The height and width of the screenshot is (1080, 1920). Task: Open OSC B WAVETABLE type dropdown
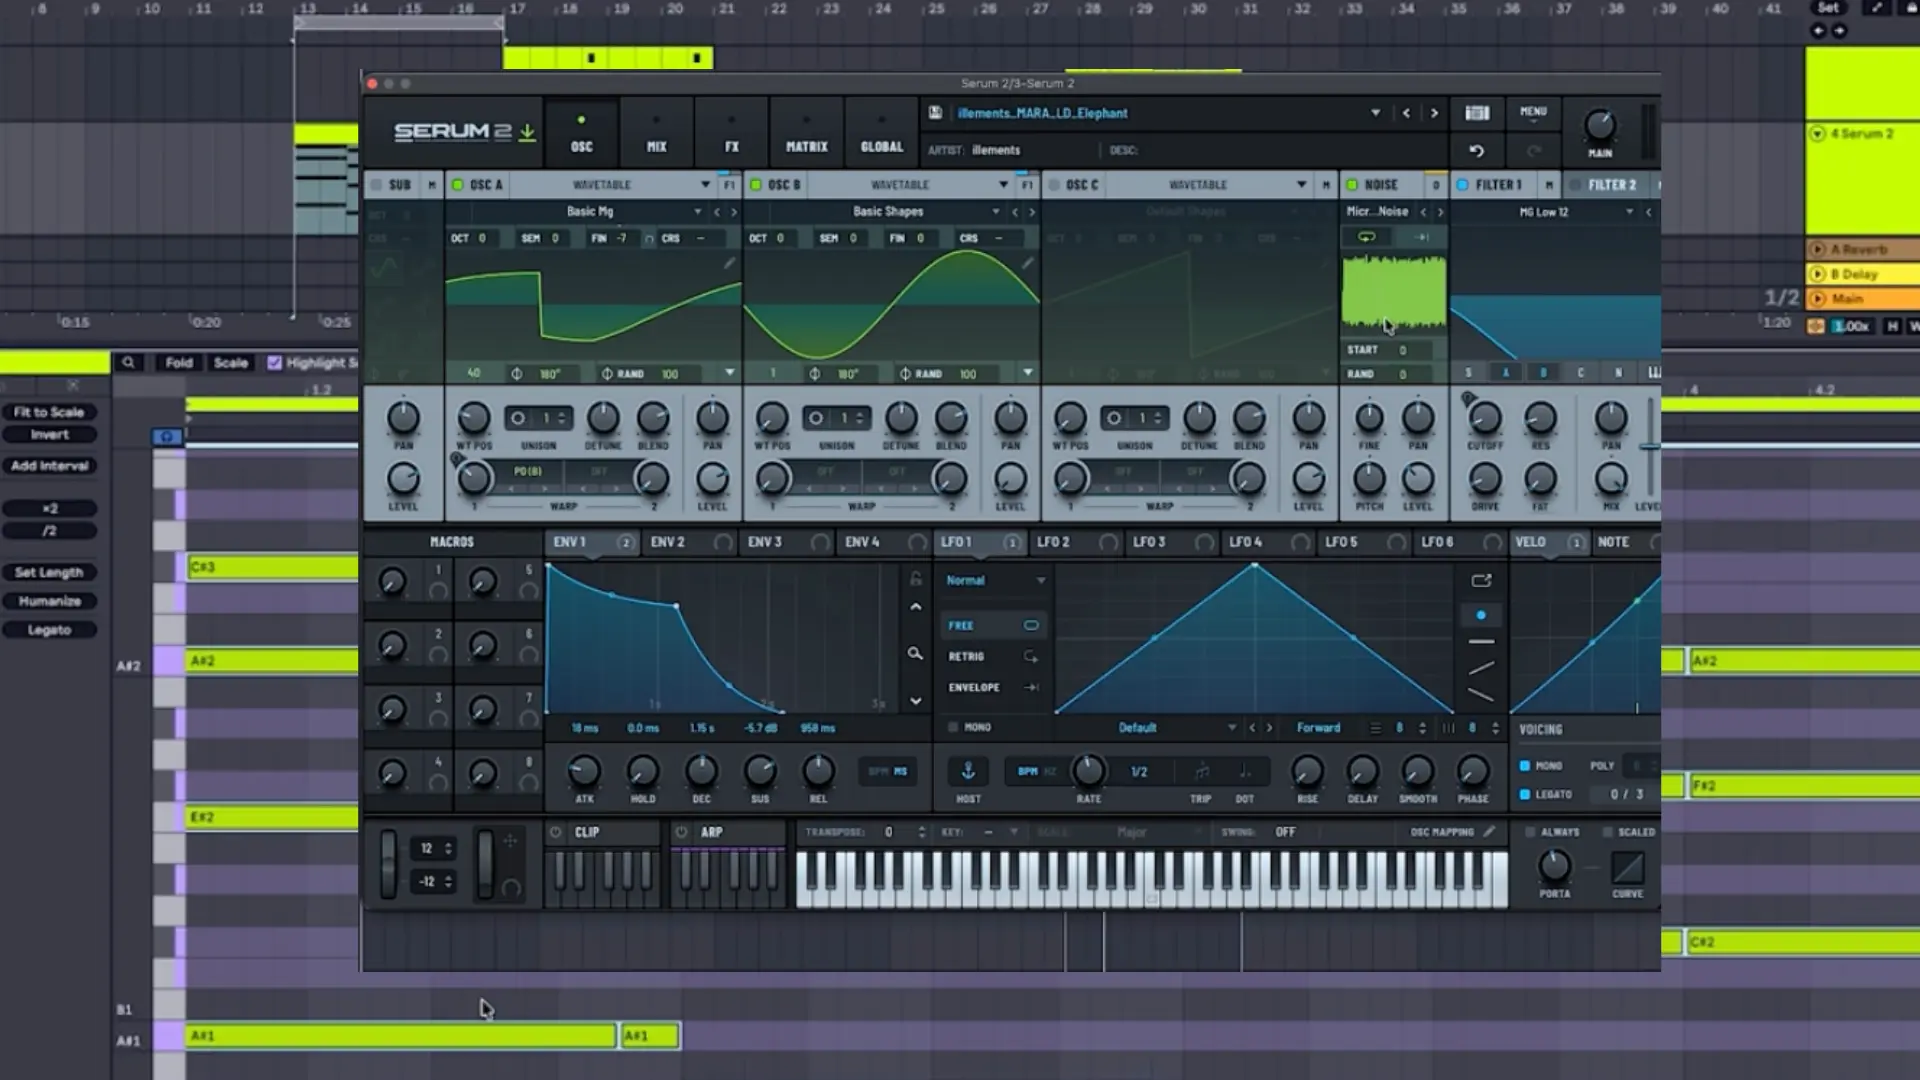(x=1003, y=185)
